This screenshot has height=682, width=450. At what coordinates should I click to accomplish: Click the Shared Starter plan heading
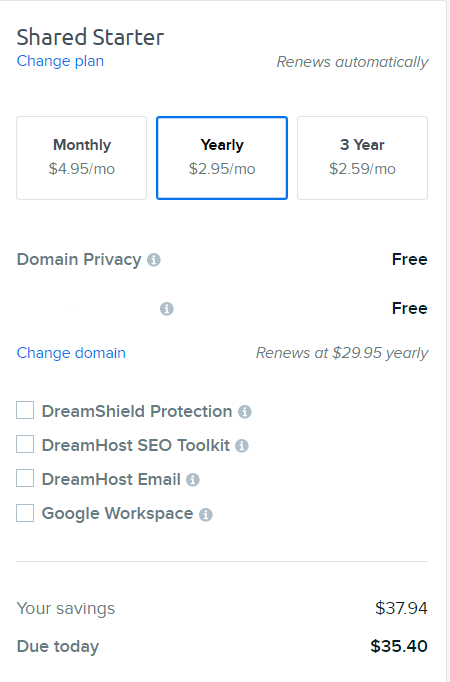[x=90, y=37]
